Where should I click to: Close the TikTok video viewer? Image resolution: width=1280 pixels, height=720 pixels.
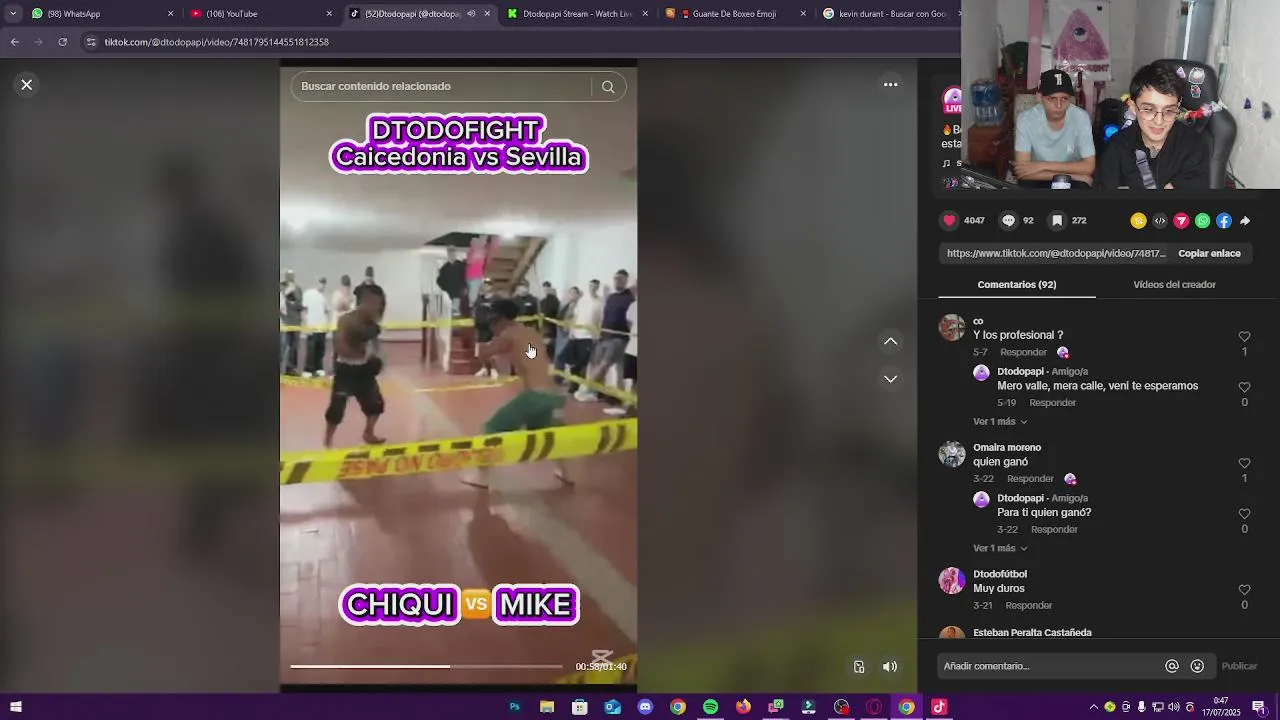click(x=27, y=85)
